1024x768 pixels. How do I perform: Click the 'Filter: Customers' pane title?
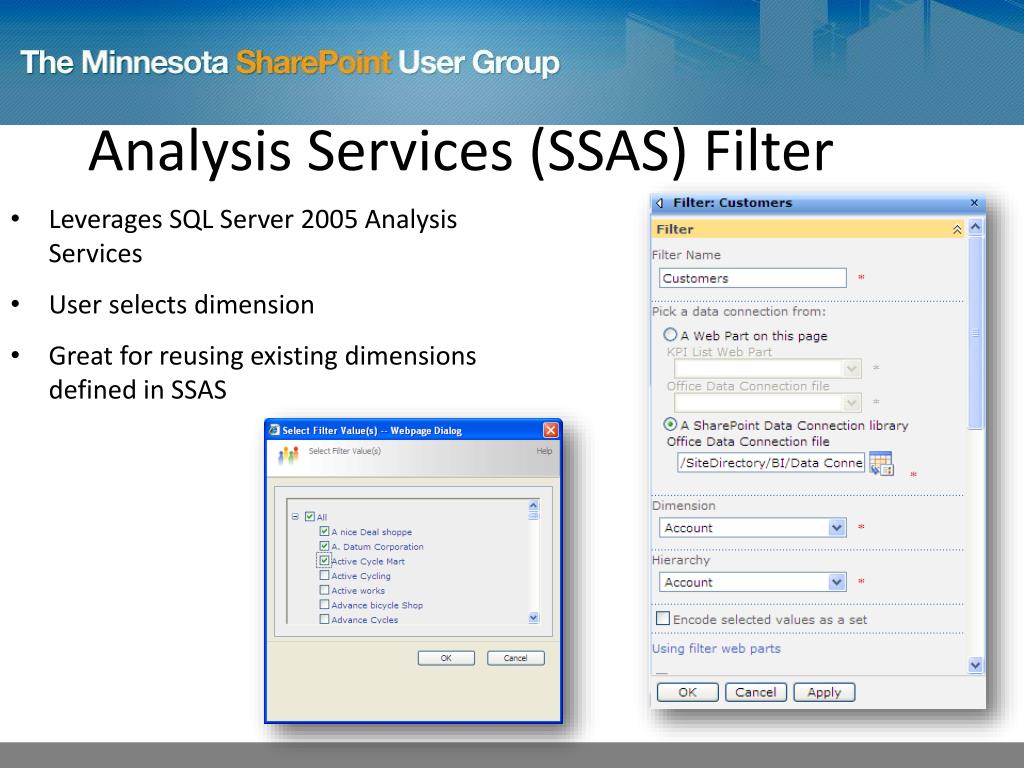tap(732, 203)
